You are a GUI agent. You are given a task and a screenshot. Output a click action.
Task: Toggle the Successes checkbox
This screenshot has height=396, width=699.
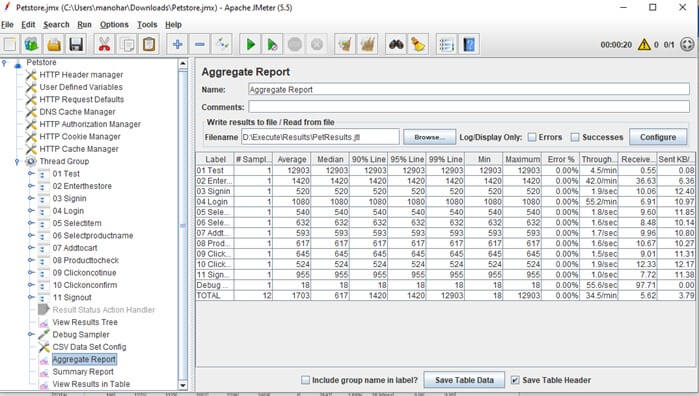[575, 137]
